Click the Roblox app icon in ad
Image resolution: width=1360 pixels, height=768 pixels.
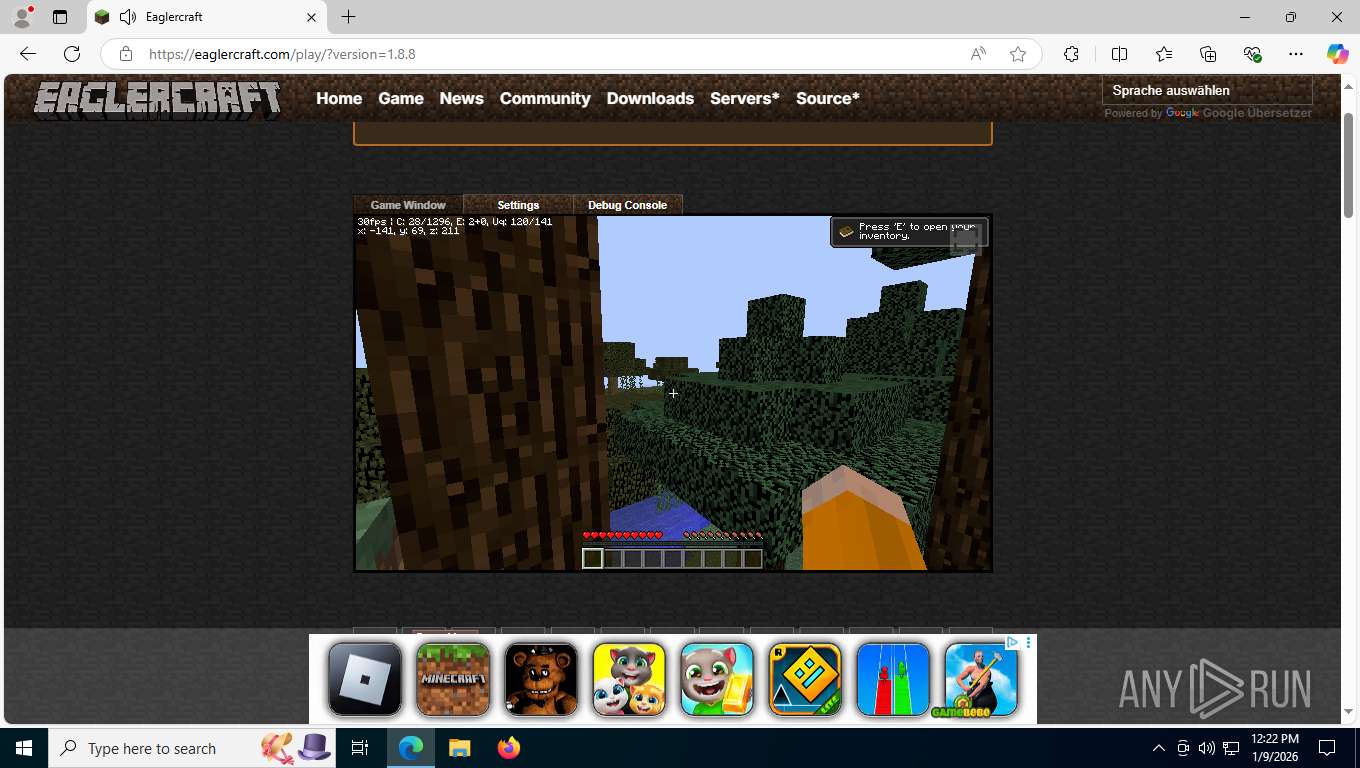tap(365, 679)
